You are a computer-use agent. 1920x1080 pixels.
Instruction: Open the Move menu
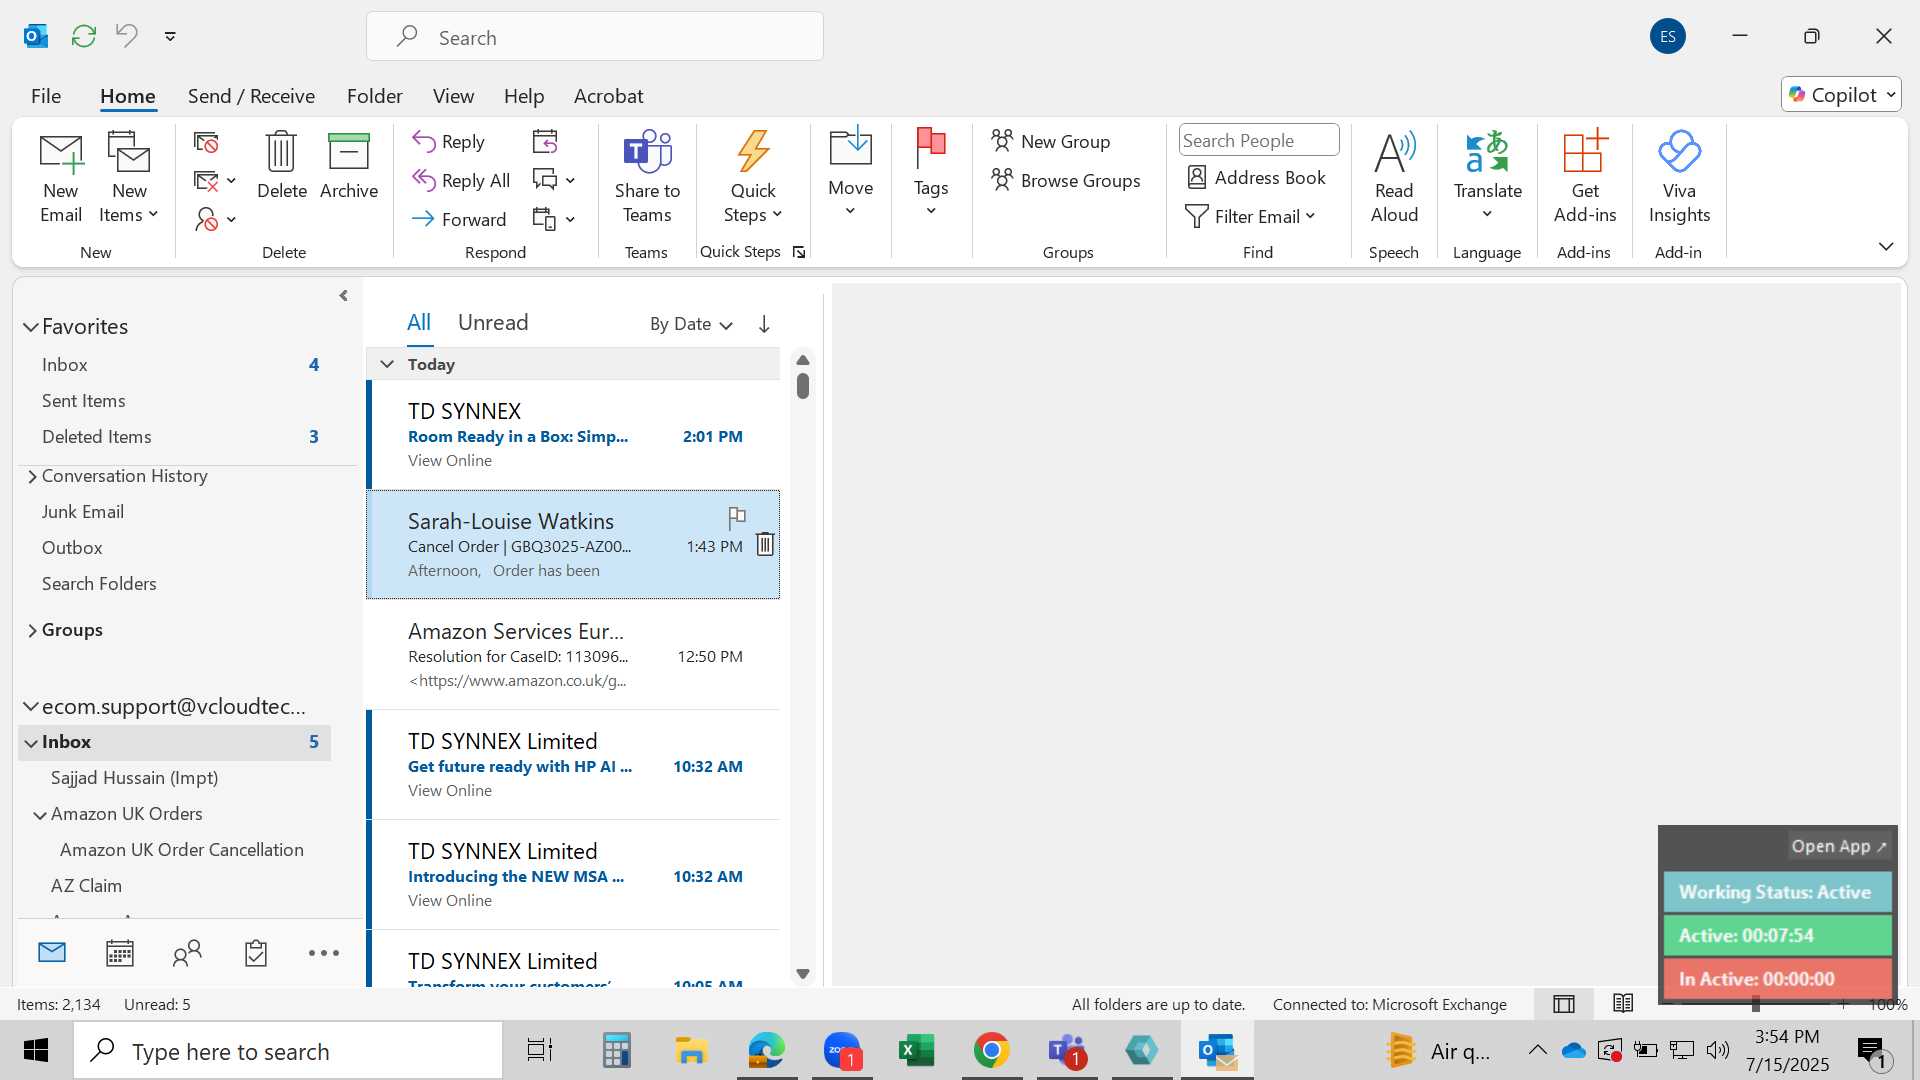point(850,172)
